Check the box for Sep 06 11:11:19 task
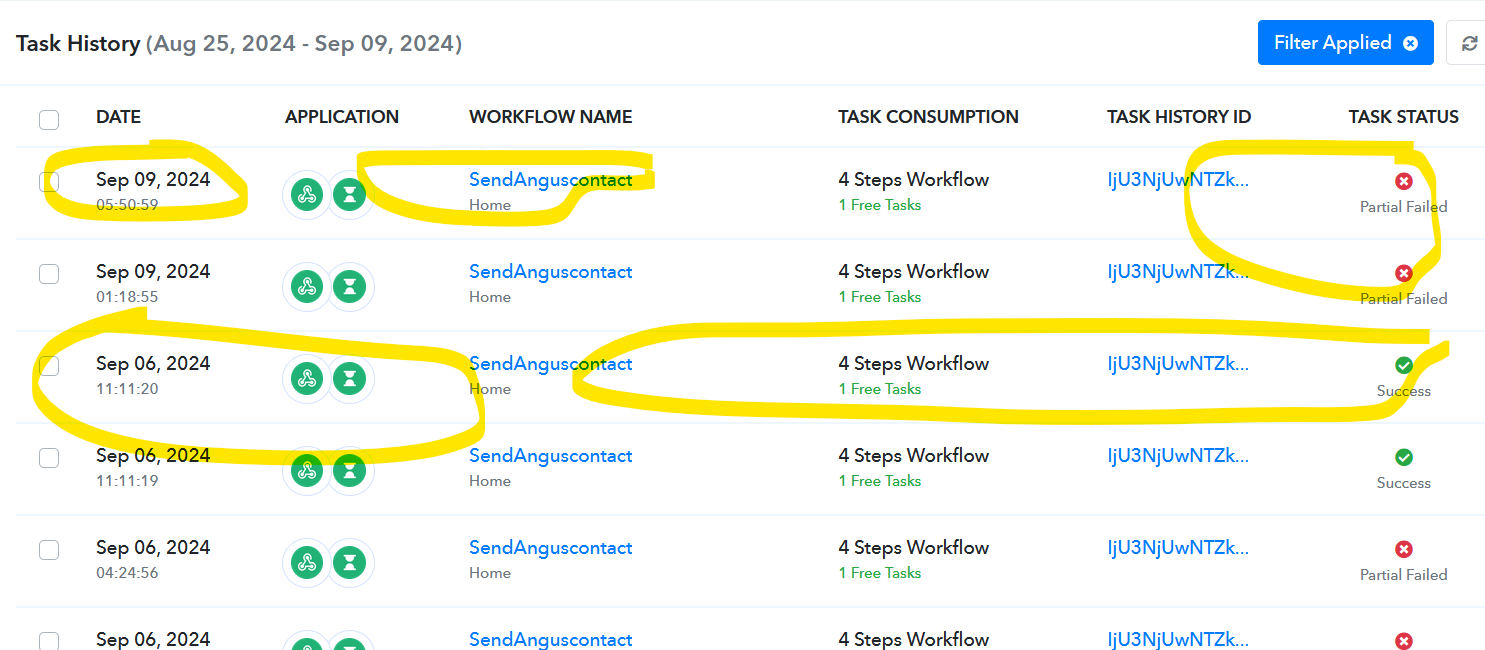This screenshot has height=650, width=1485. tap(49, 458)
